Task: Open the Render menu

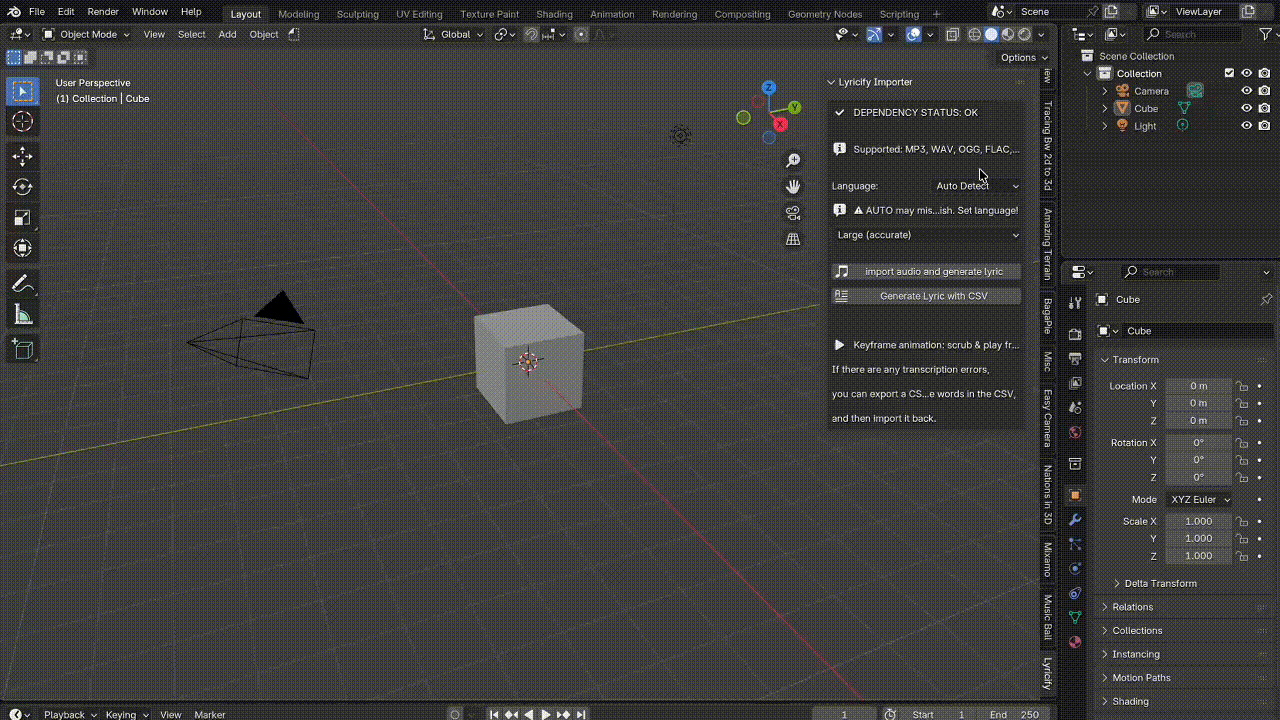Action: point(103,12)
